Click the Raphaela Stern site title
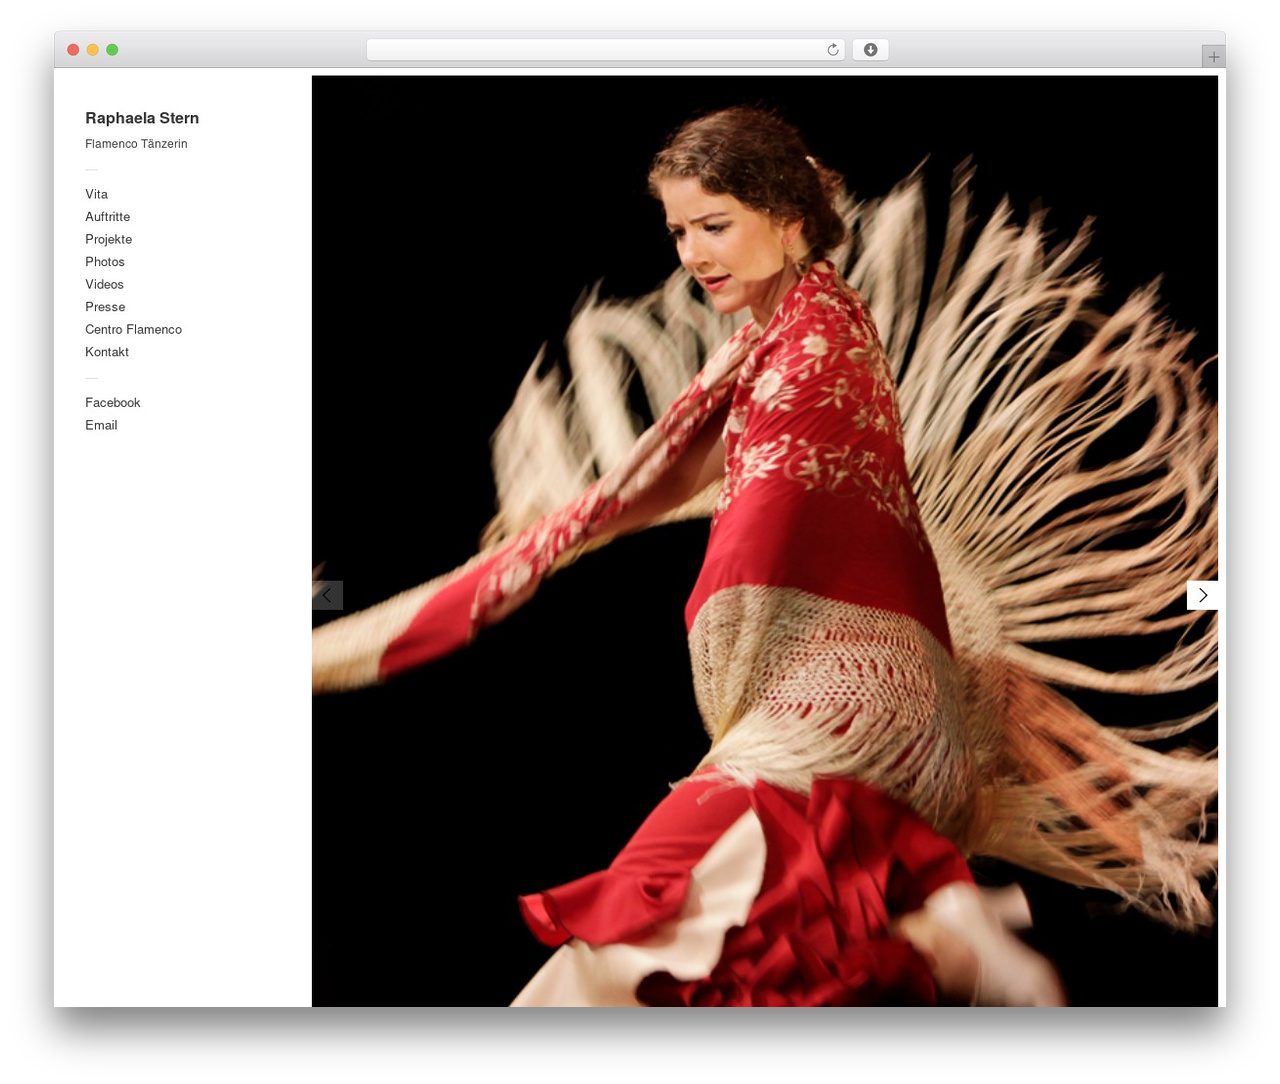The image size is (1280, 1084). 142,118
